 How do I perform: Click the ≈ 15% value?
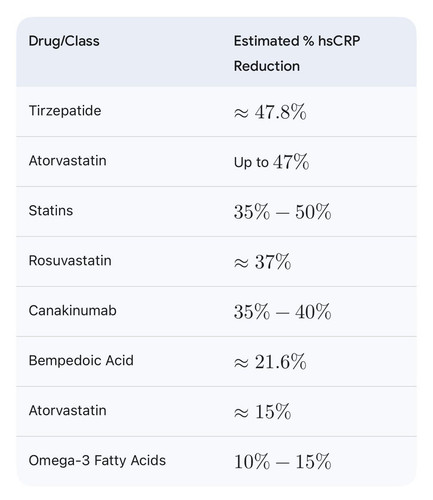coord(262,412)
